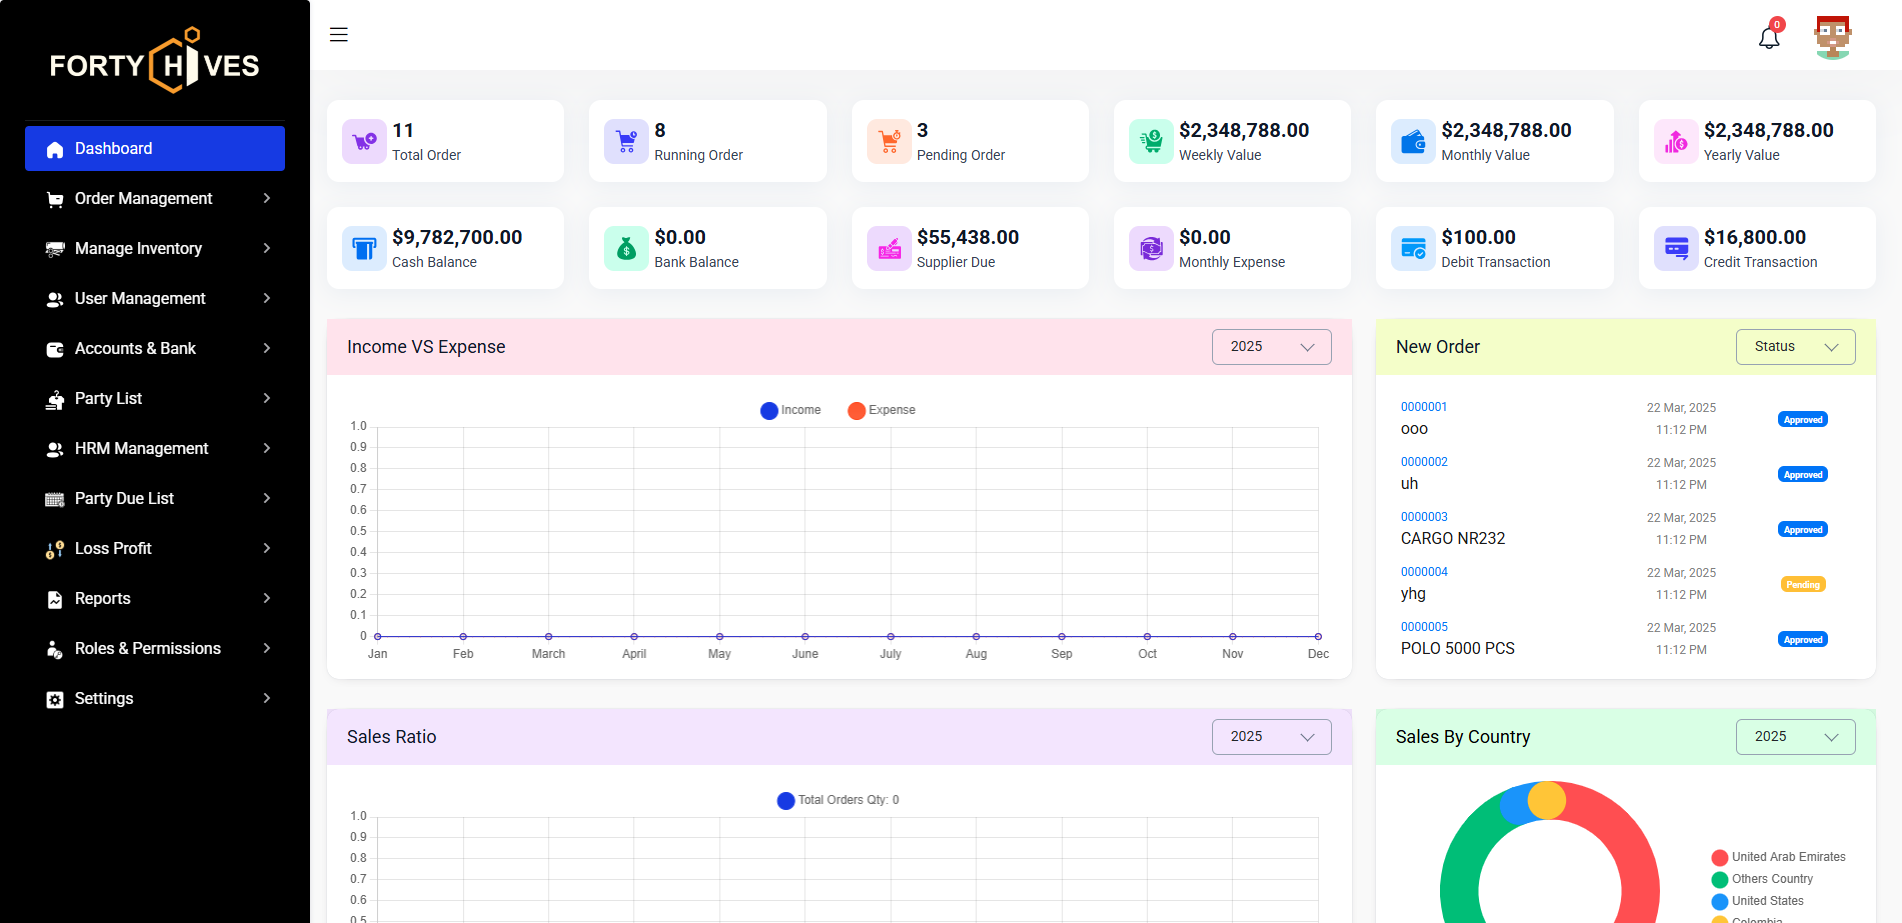This screenshot has height=923, width=1902.
Task: Open order link 0000002
Action: tap(1424, 462)
